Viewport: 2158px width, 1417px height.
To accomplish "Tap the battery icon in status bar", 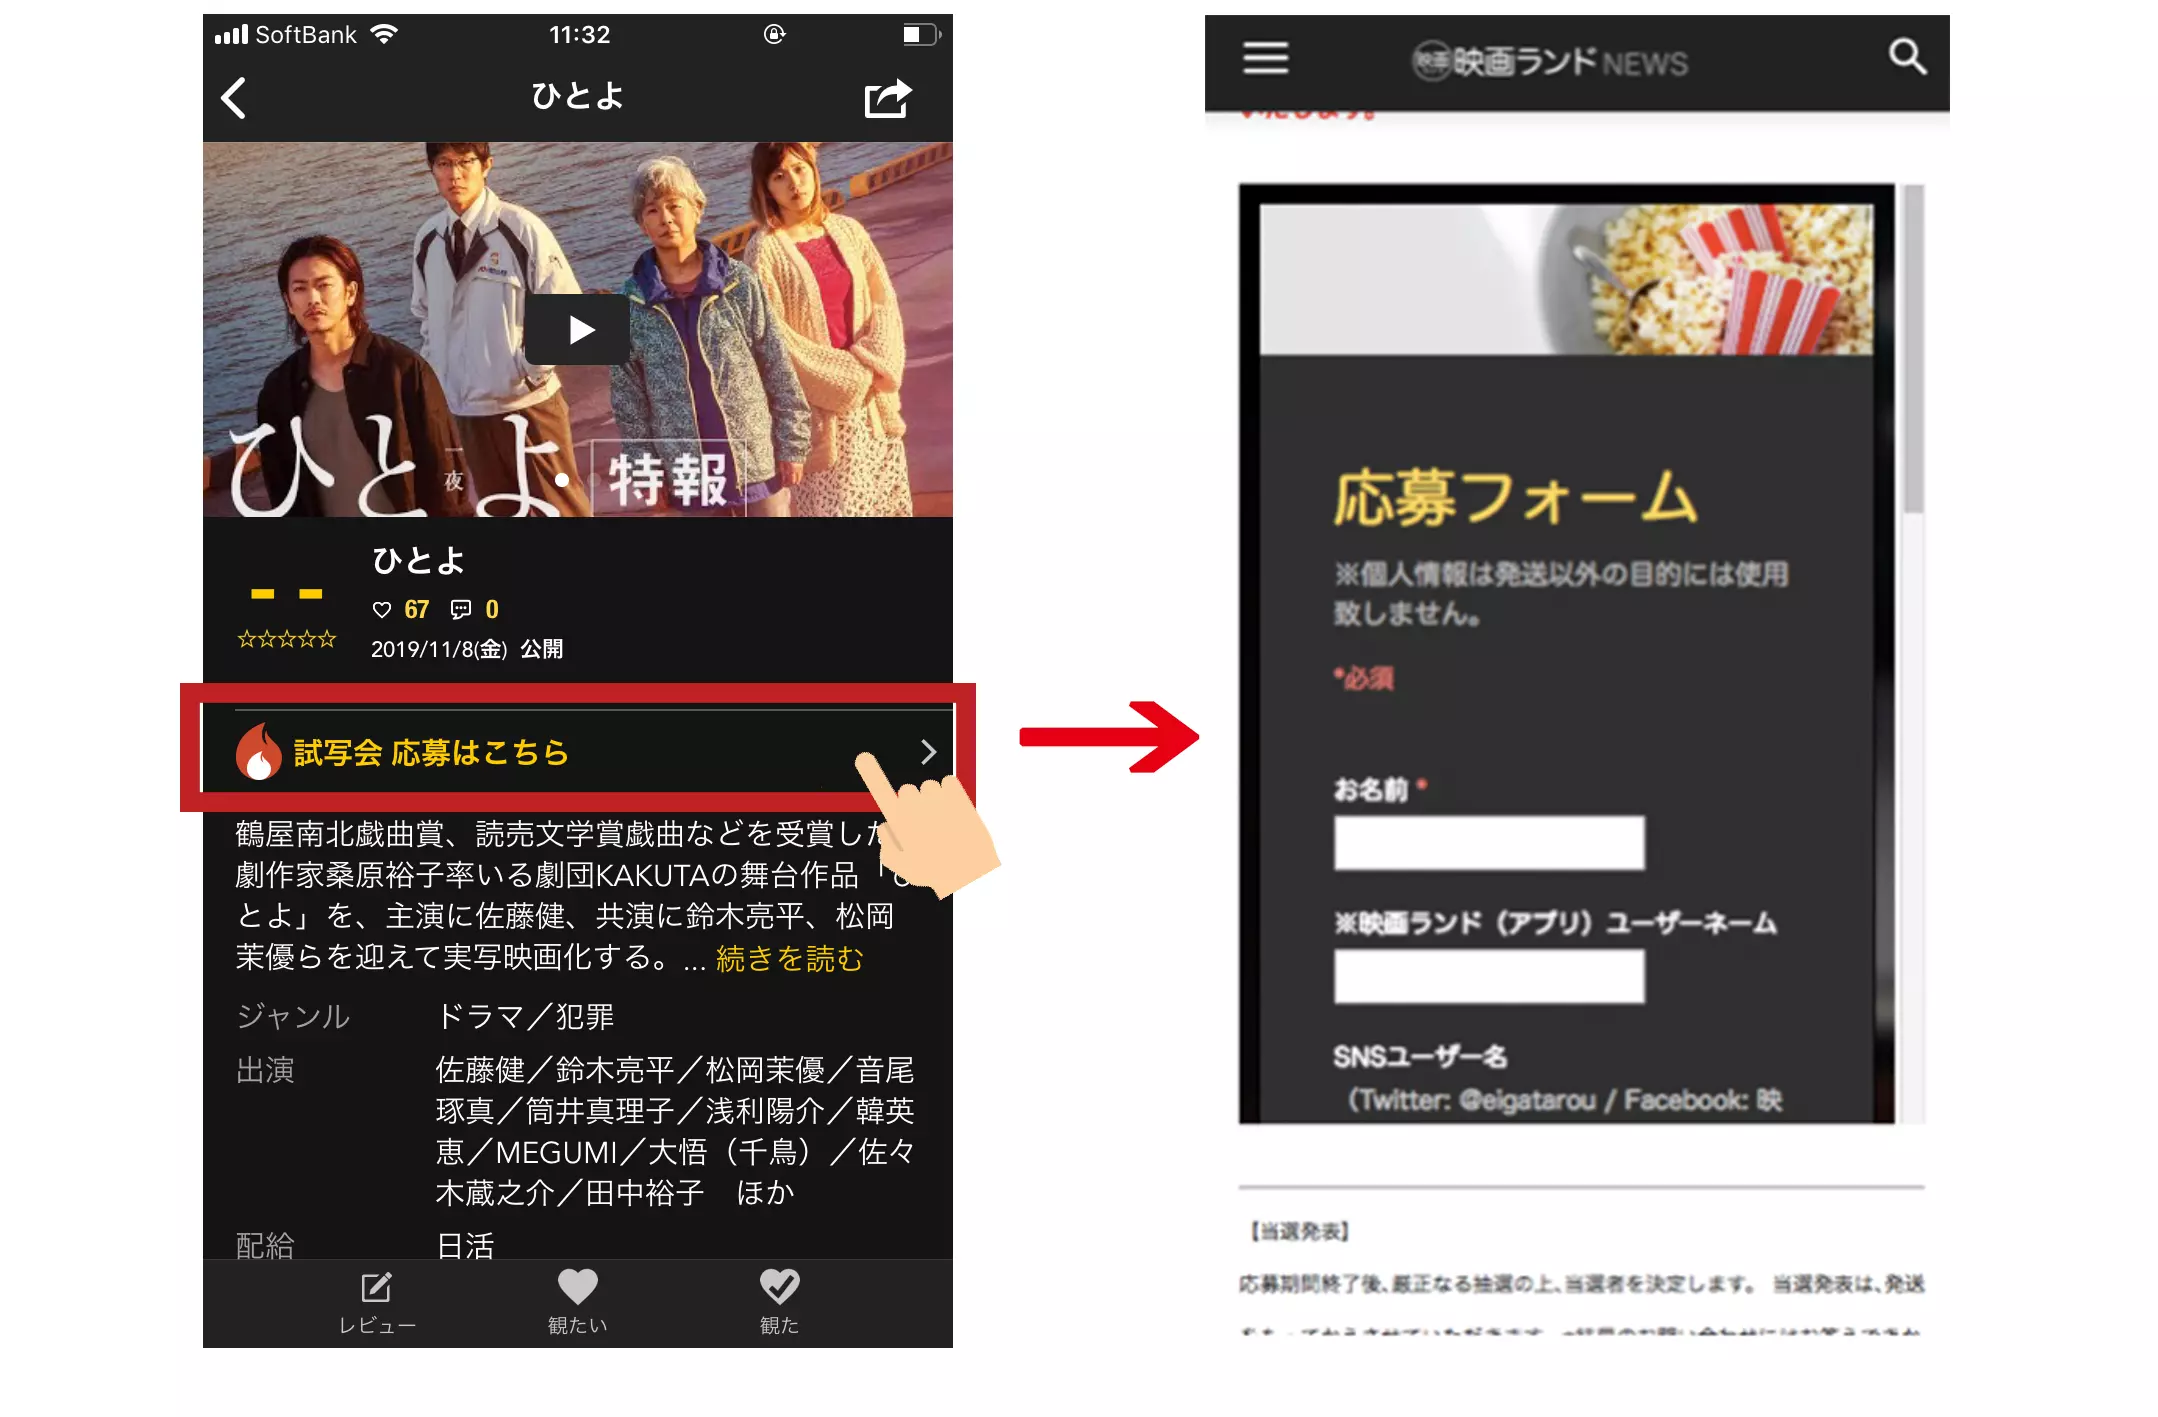I will 921,35.
